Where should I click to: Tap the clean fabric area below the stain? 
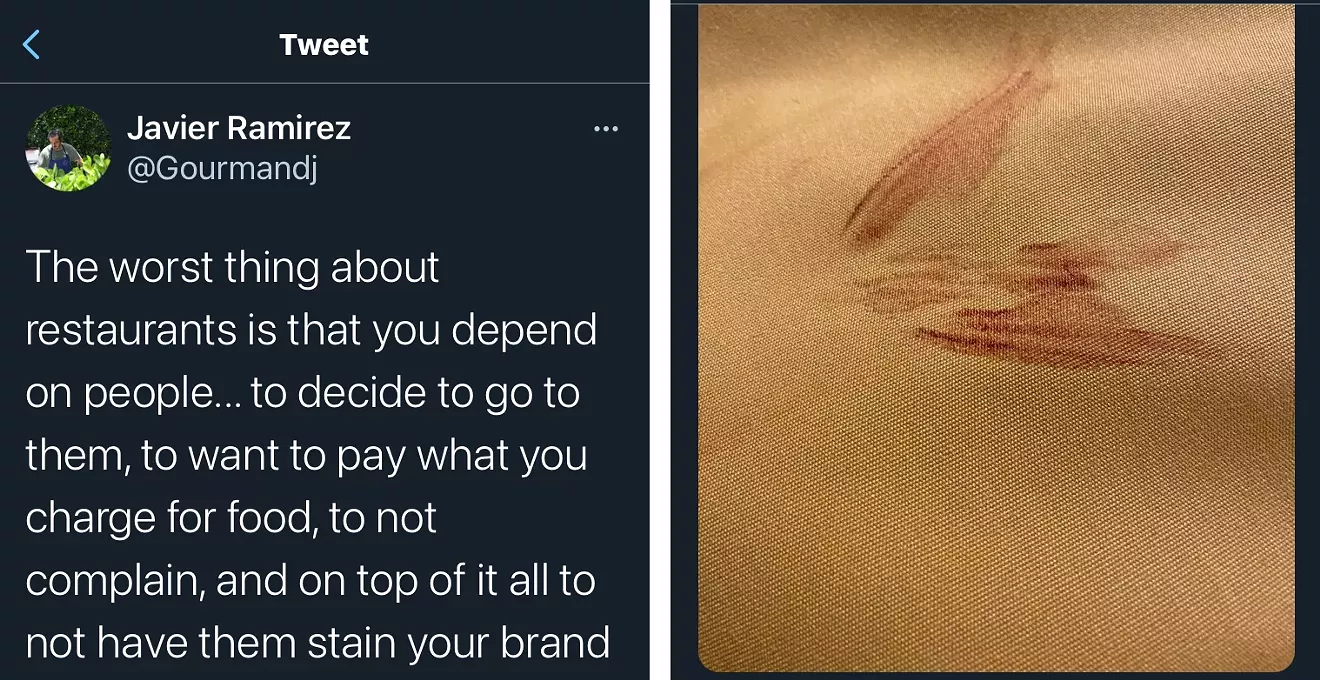coord(996,520)
